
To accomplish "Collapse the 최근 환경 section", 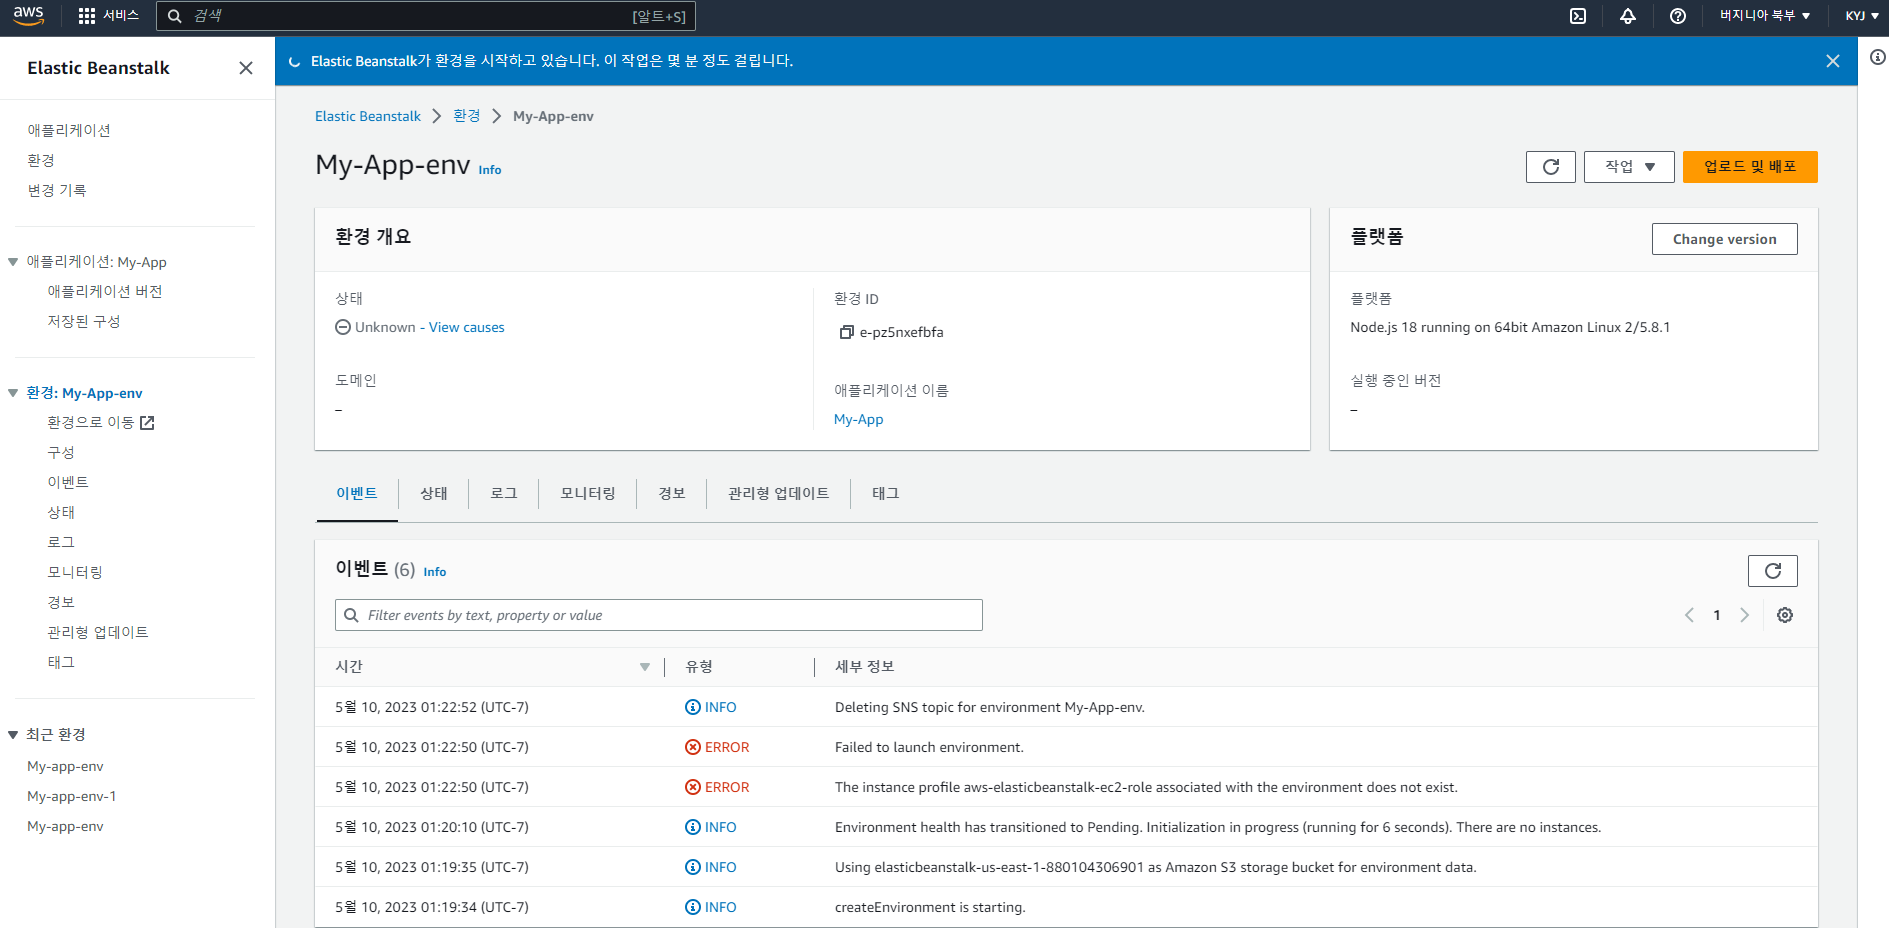I will tap(13, 735).
